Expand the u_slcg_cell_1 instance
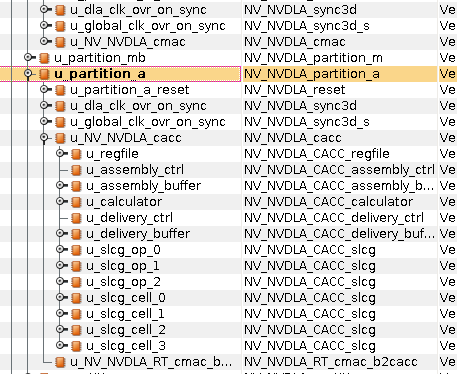 click(60, 313)
